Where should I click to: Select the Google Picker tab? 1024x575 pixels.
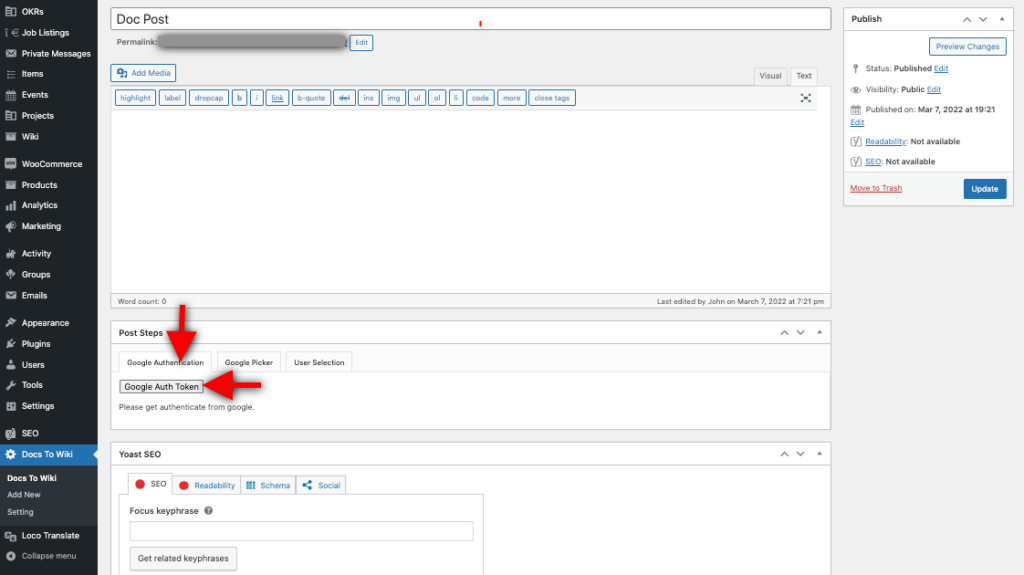[248, 362]
